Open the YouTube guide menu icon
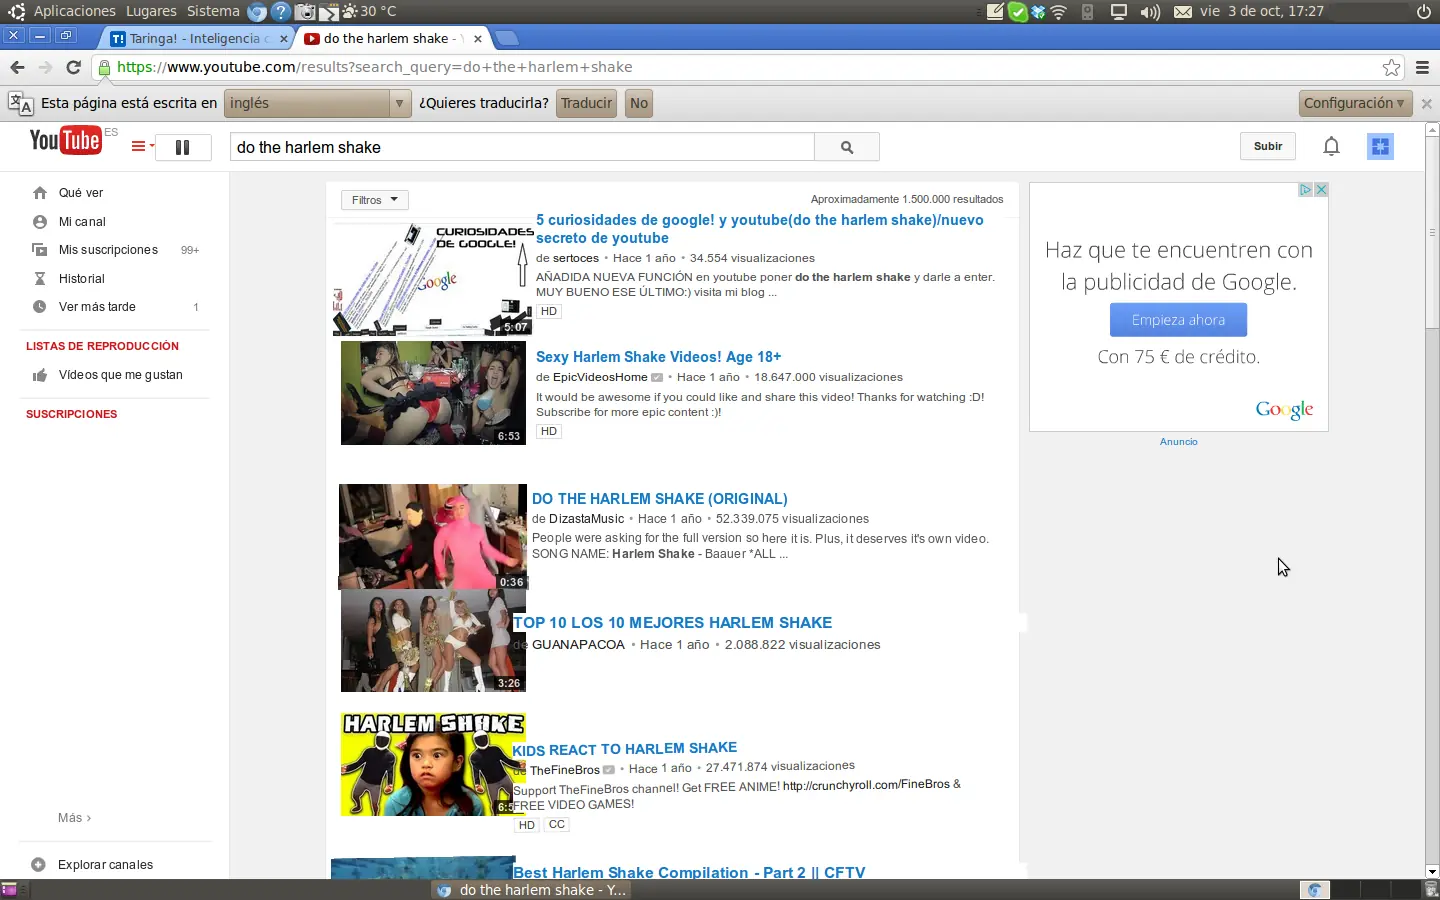The image size is (1440, 900). [142, 147]
